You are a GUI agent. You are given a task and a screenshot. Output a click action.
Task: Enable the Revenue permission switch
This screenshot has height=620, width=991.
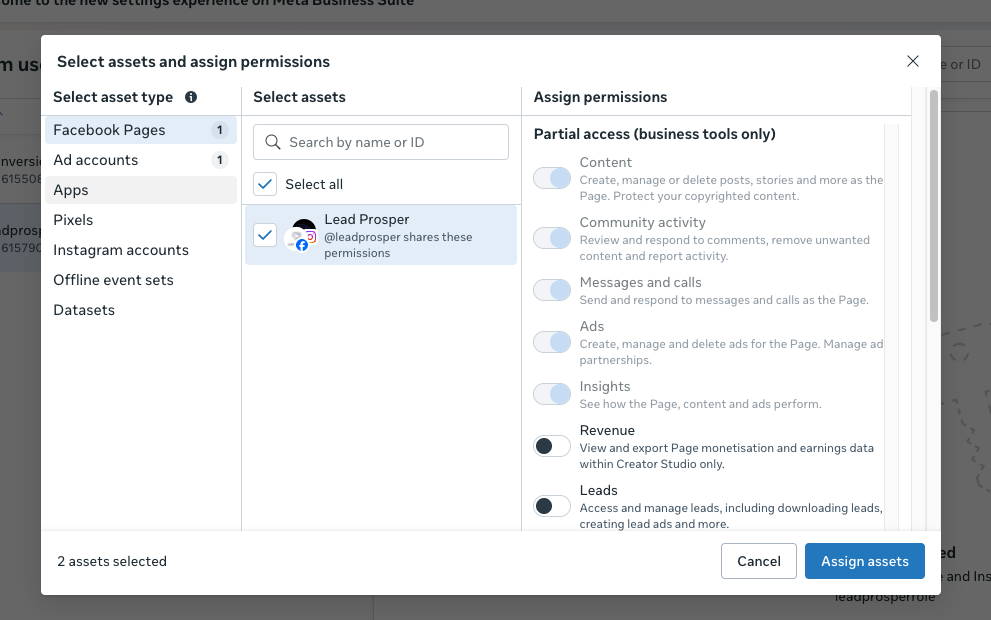[x=552, y=446]
